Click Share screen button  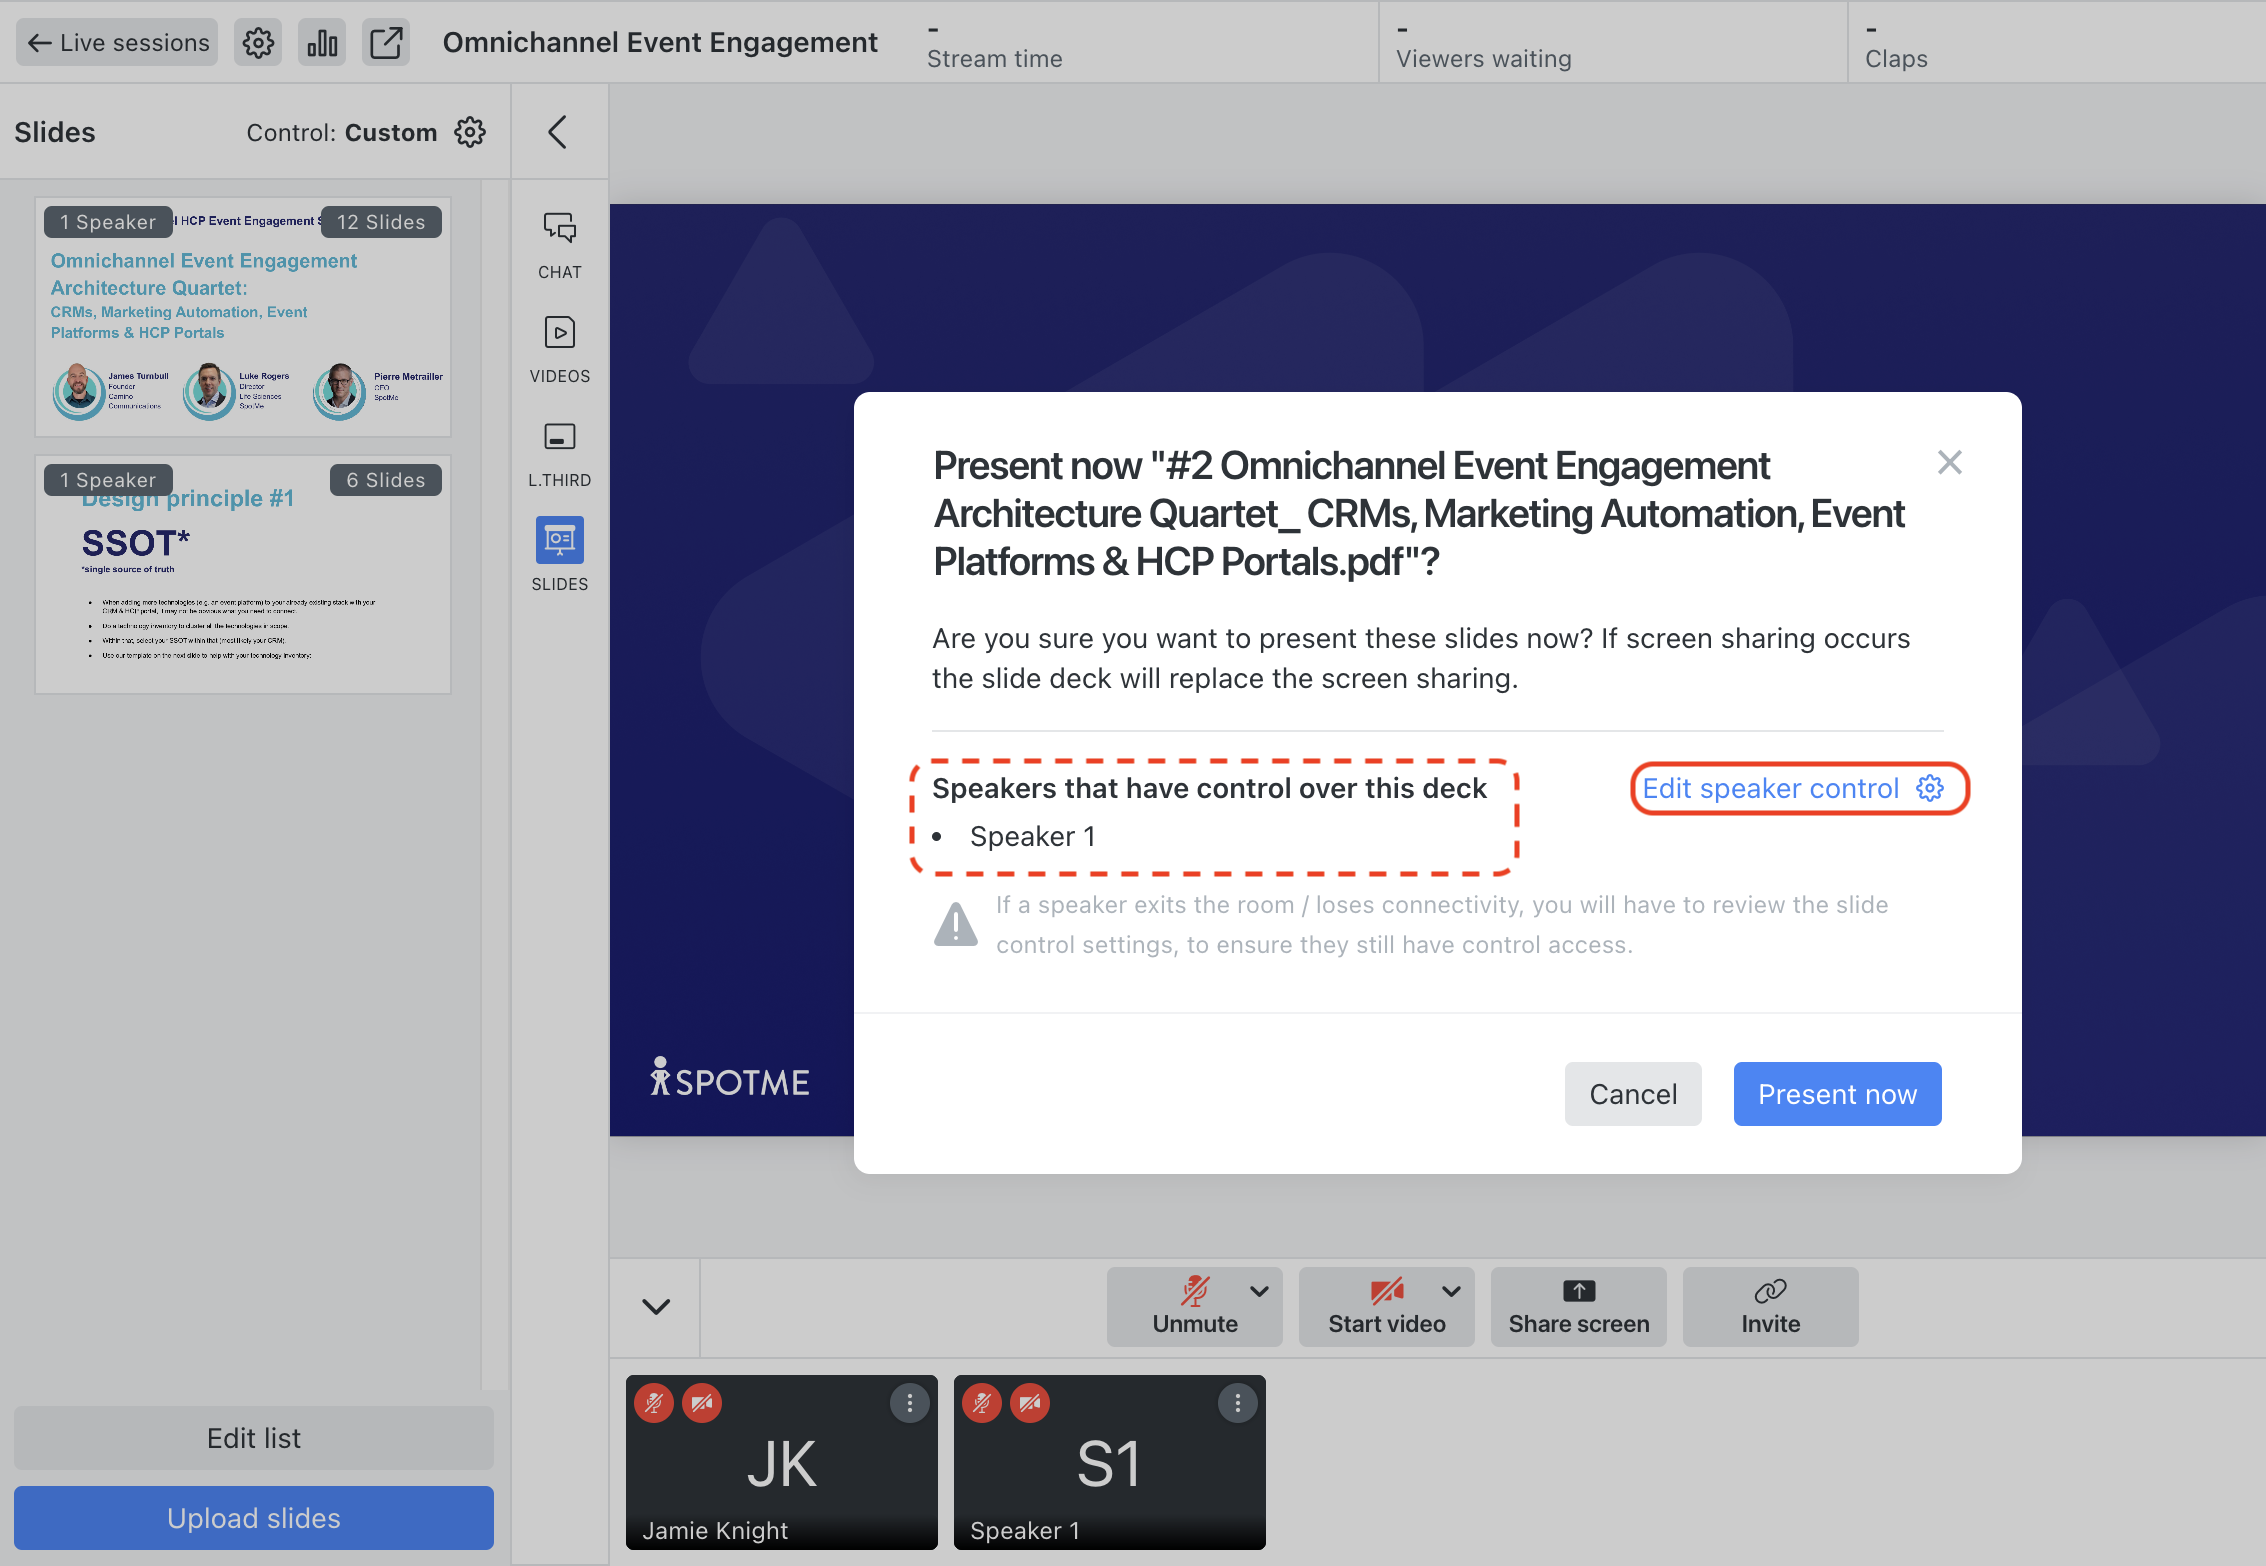(x=1579, y=1307)
